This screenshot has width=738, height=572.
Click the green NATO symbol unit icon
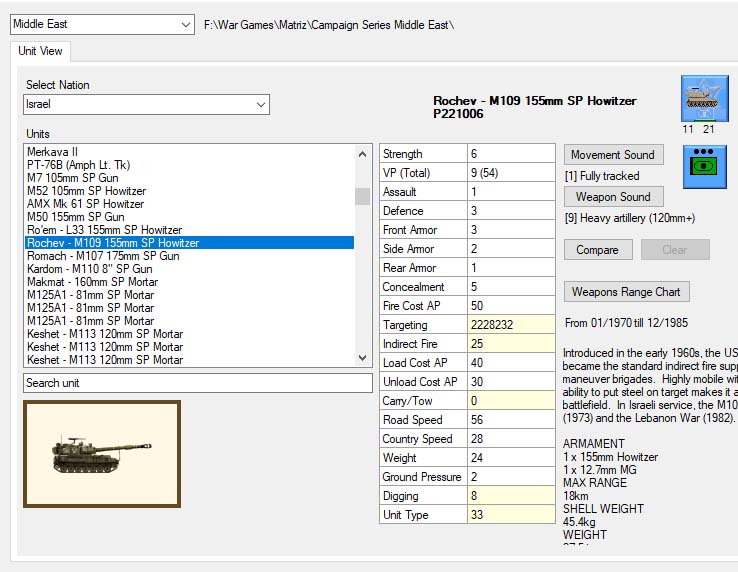[x=705, y=167]
